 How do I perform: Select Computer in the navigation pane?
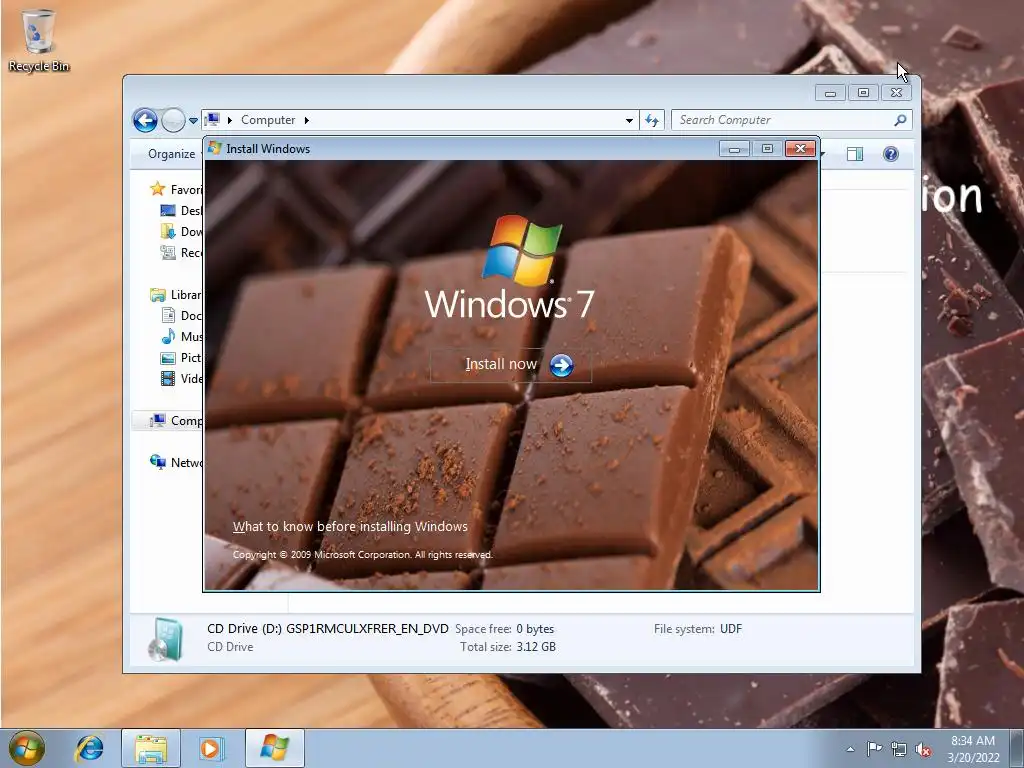[168, 421]
